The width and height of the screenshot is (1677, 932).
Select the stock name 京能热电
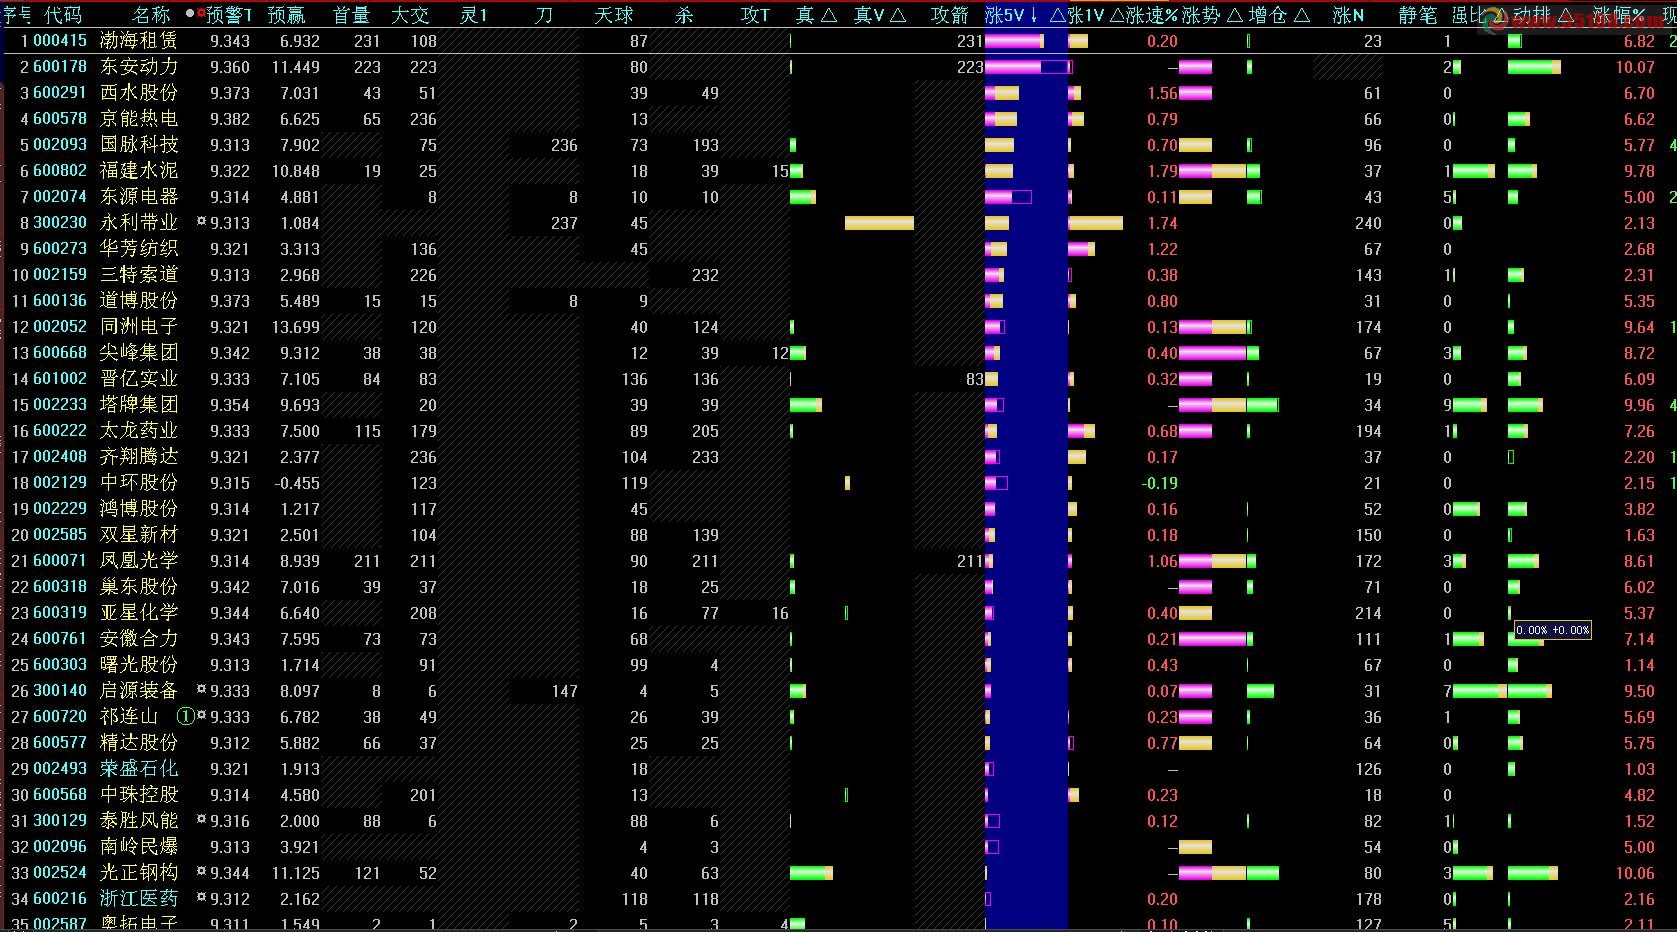[x=139, y=119]
